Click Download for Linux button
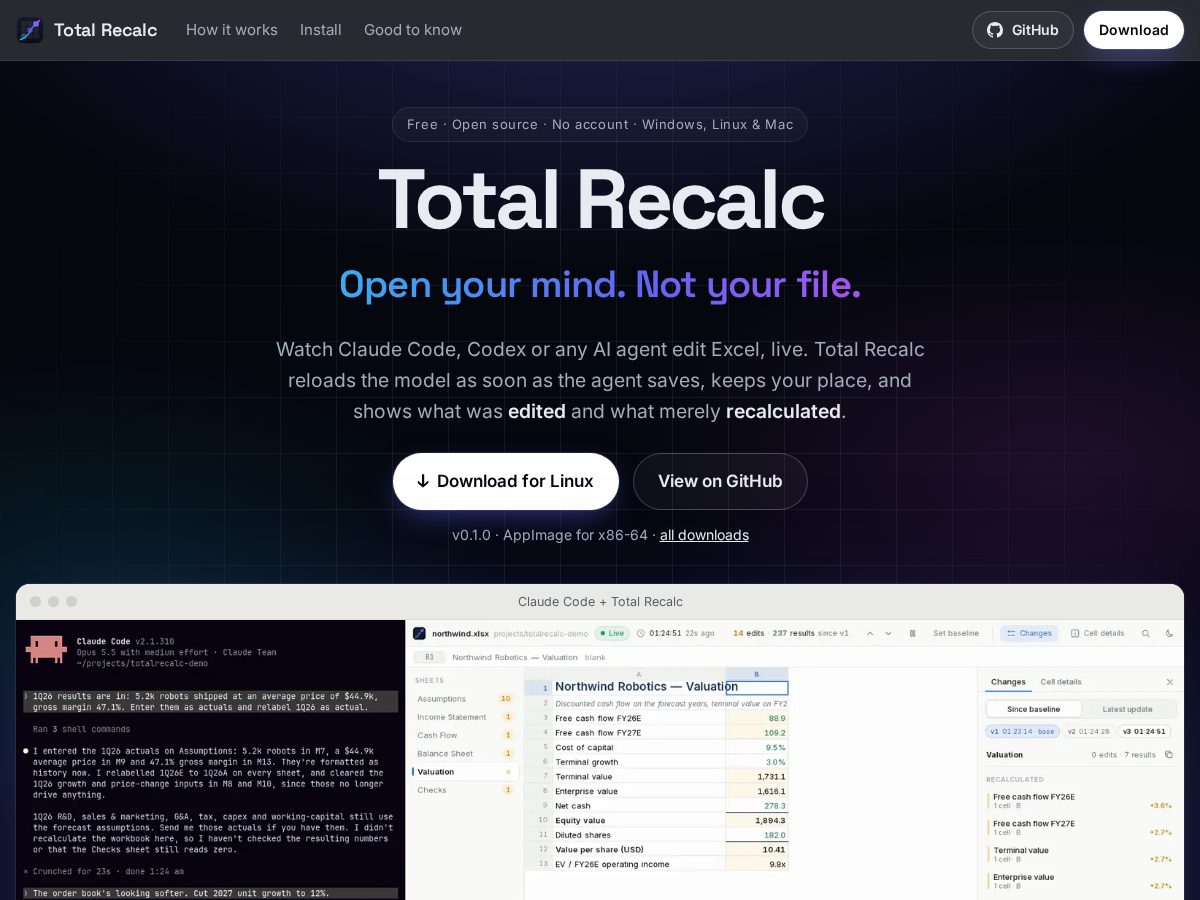Screen dimensions: 1200x900 (x=506, y=481)
